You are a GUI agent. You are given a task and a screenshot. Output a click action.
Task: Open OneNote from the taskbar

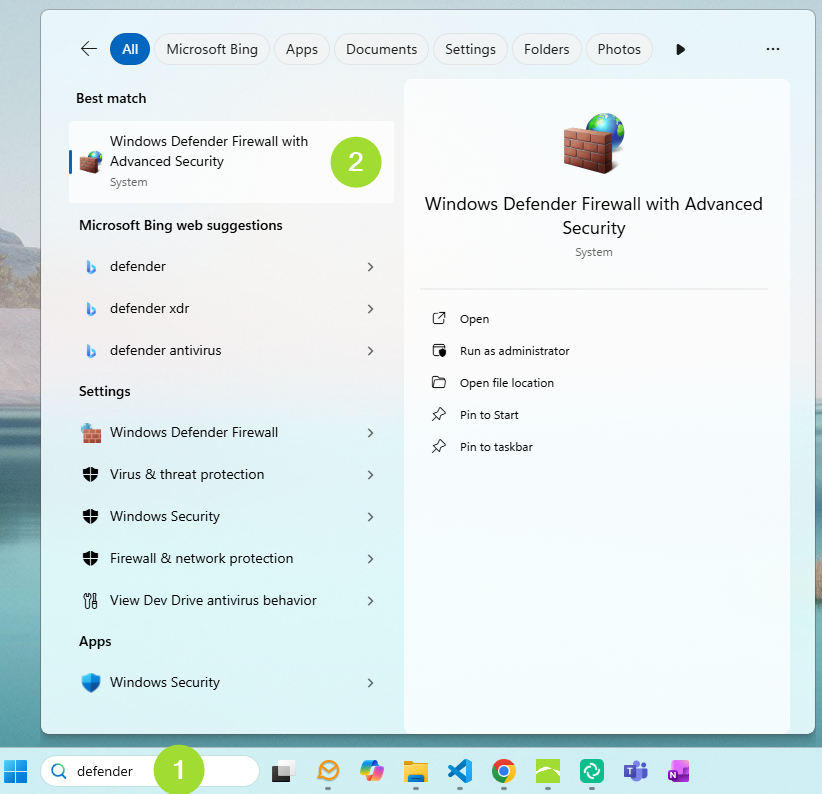[679, 771]
